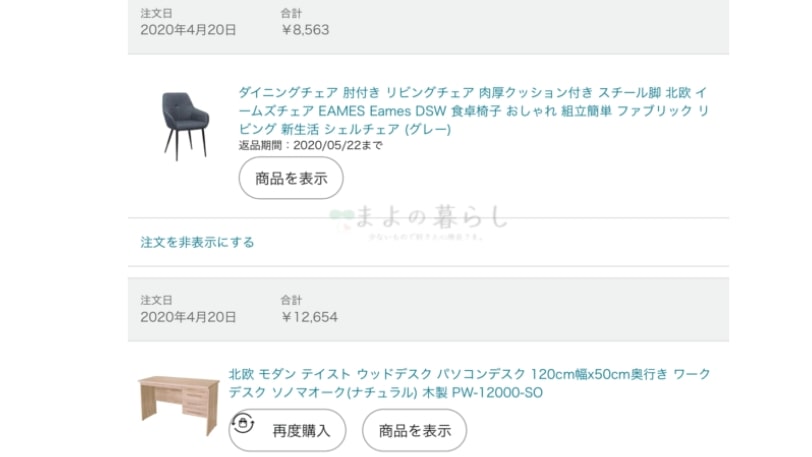Open the ダイニングチェア 肘付き product title link
Viewport: 812px width, 457px height.
(473, 111)
